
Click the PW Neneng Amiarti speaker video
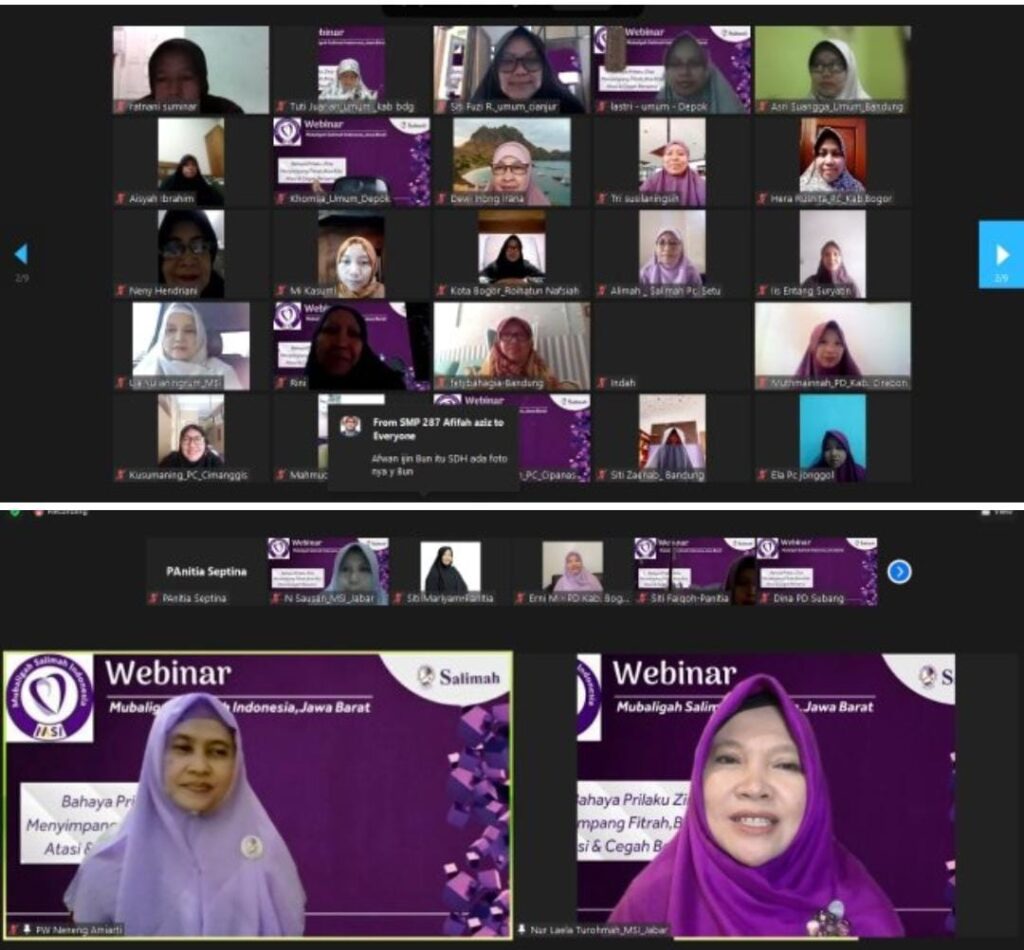pos(258,795)
